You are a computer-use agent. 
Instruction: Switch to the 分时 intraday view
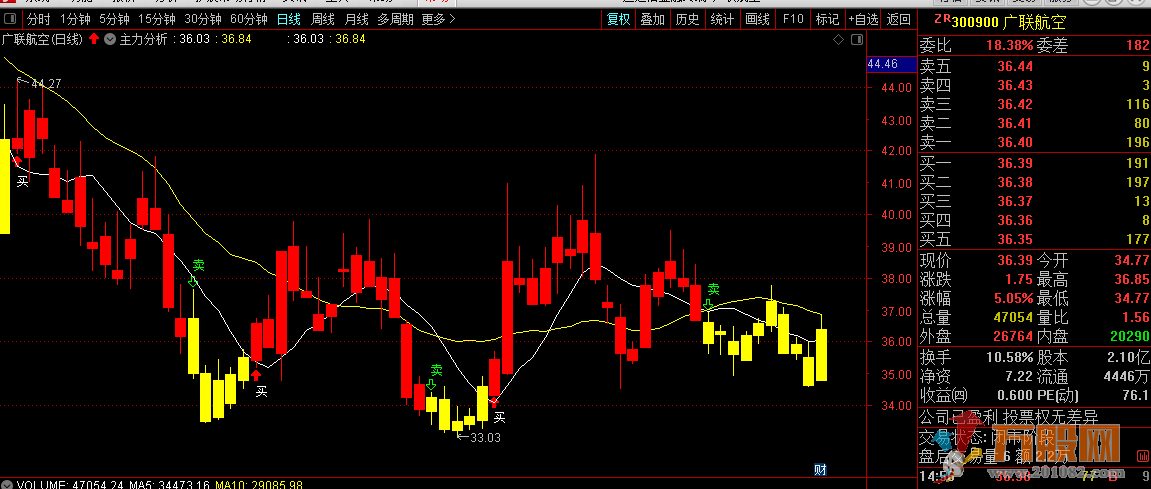pos(38,19)
